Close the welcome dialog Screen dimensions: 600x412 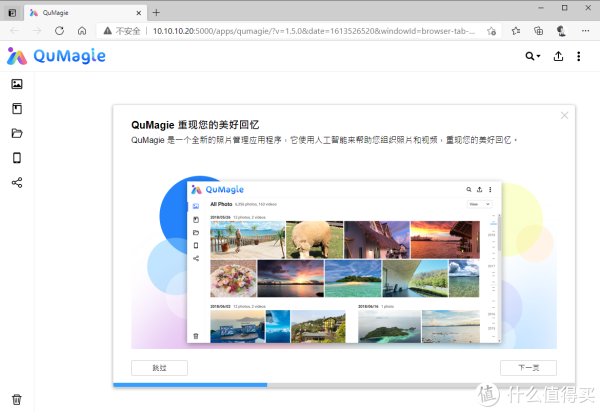tap(564, 115)
